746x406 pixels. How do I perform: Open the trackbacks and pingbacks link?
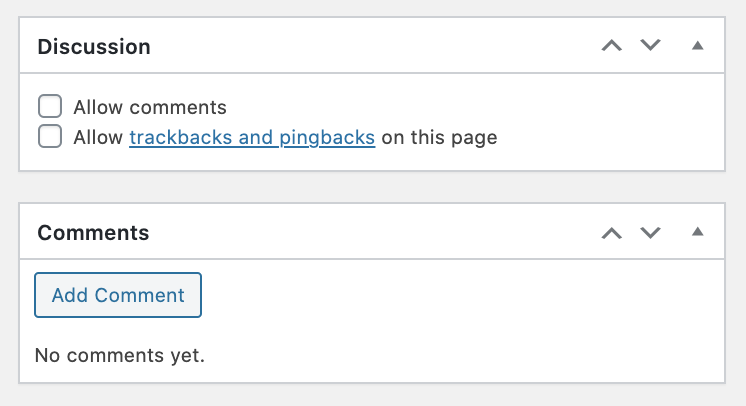click(x=252, y=138)
